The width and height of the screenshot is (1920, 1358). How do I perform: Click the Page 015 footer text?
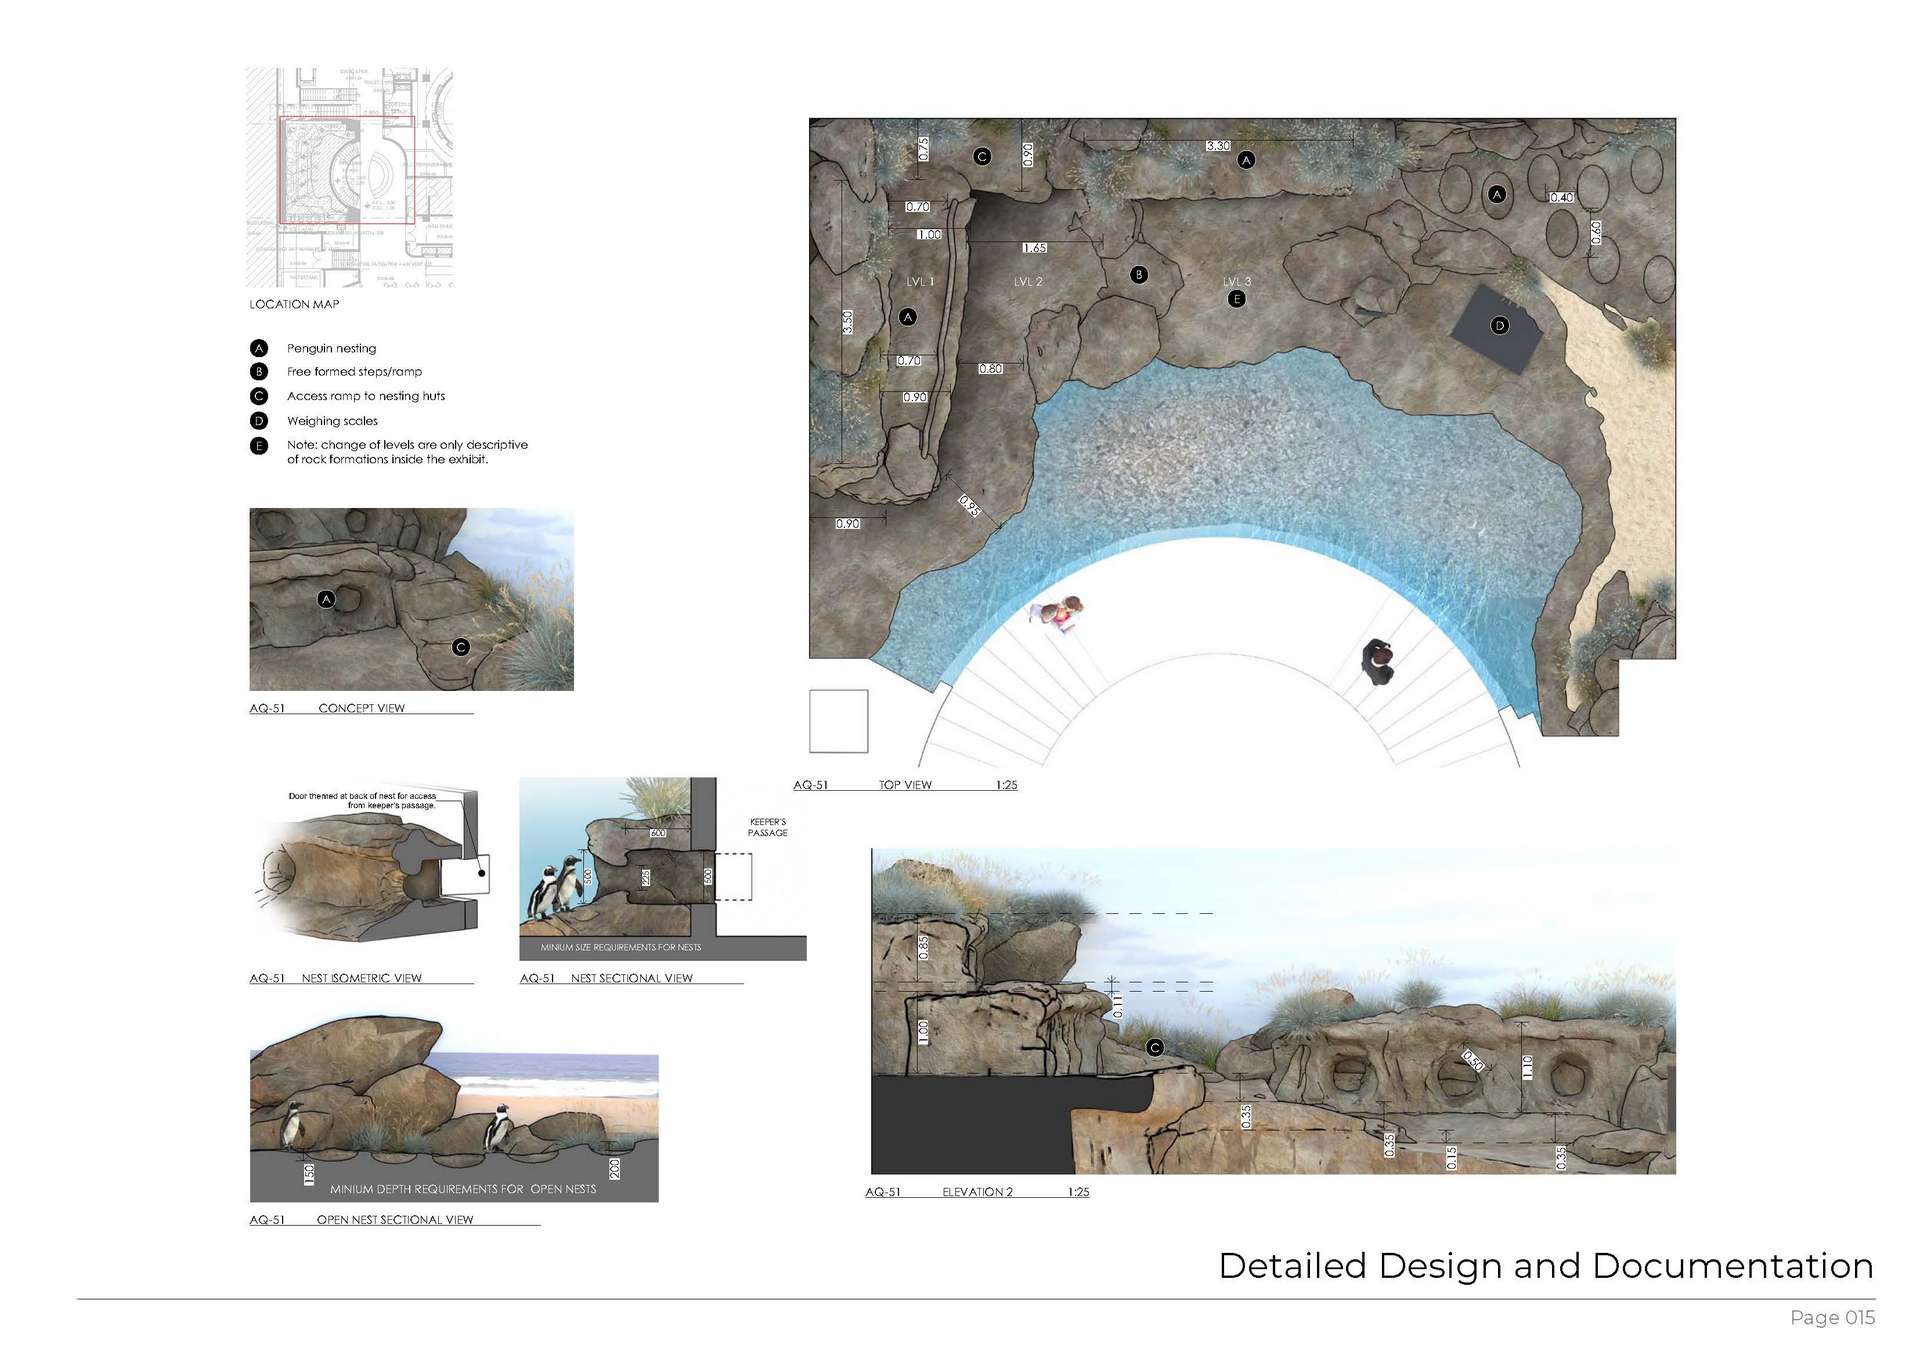pos(1832,1317)
